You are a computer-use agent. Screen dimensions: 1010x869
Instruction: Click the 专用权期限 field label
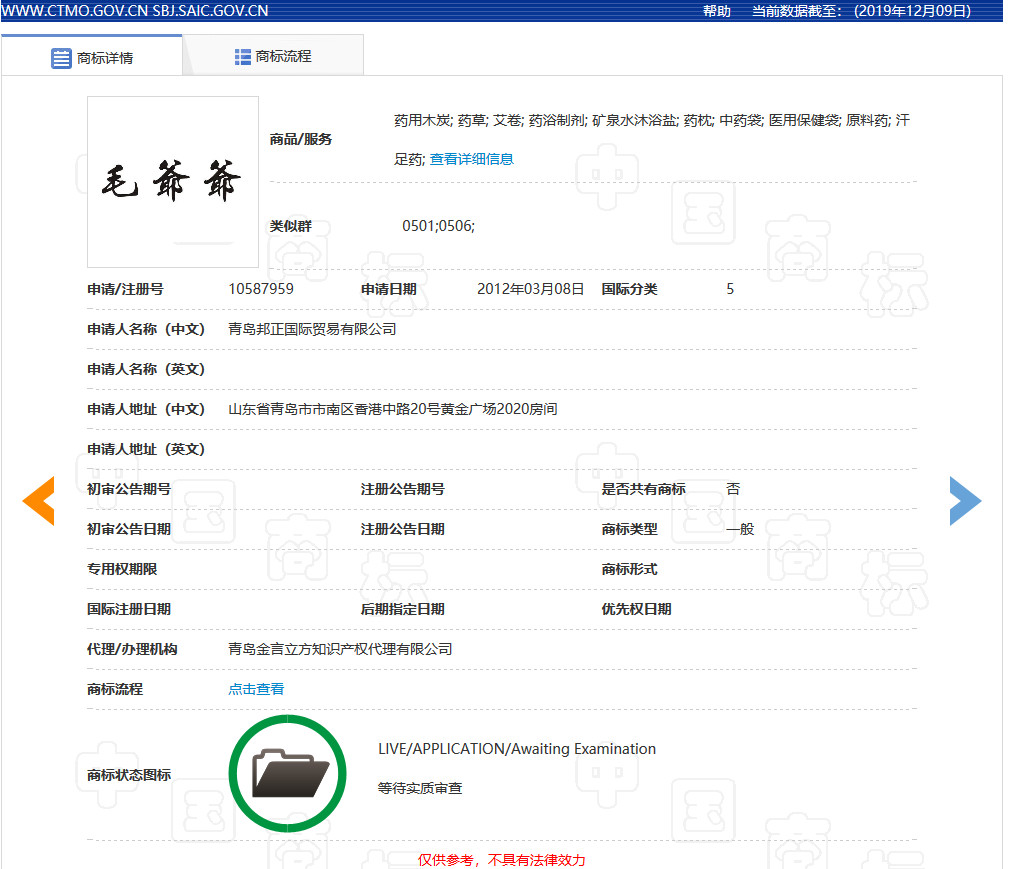(122, 569)
